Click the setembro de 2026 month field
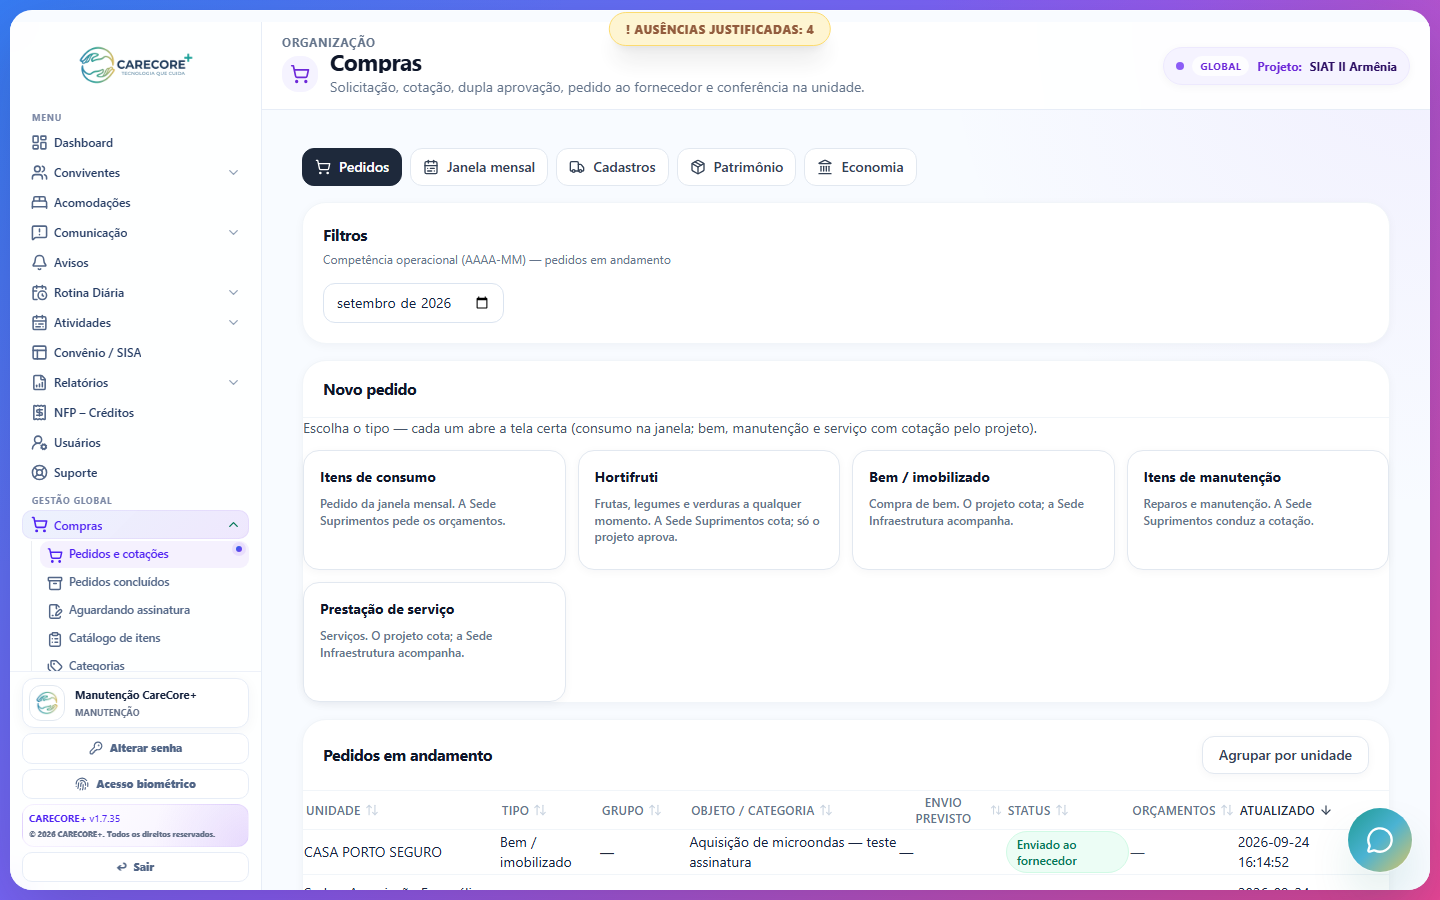Screen dimensions: 1440x900 pos(413,303)
